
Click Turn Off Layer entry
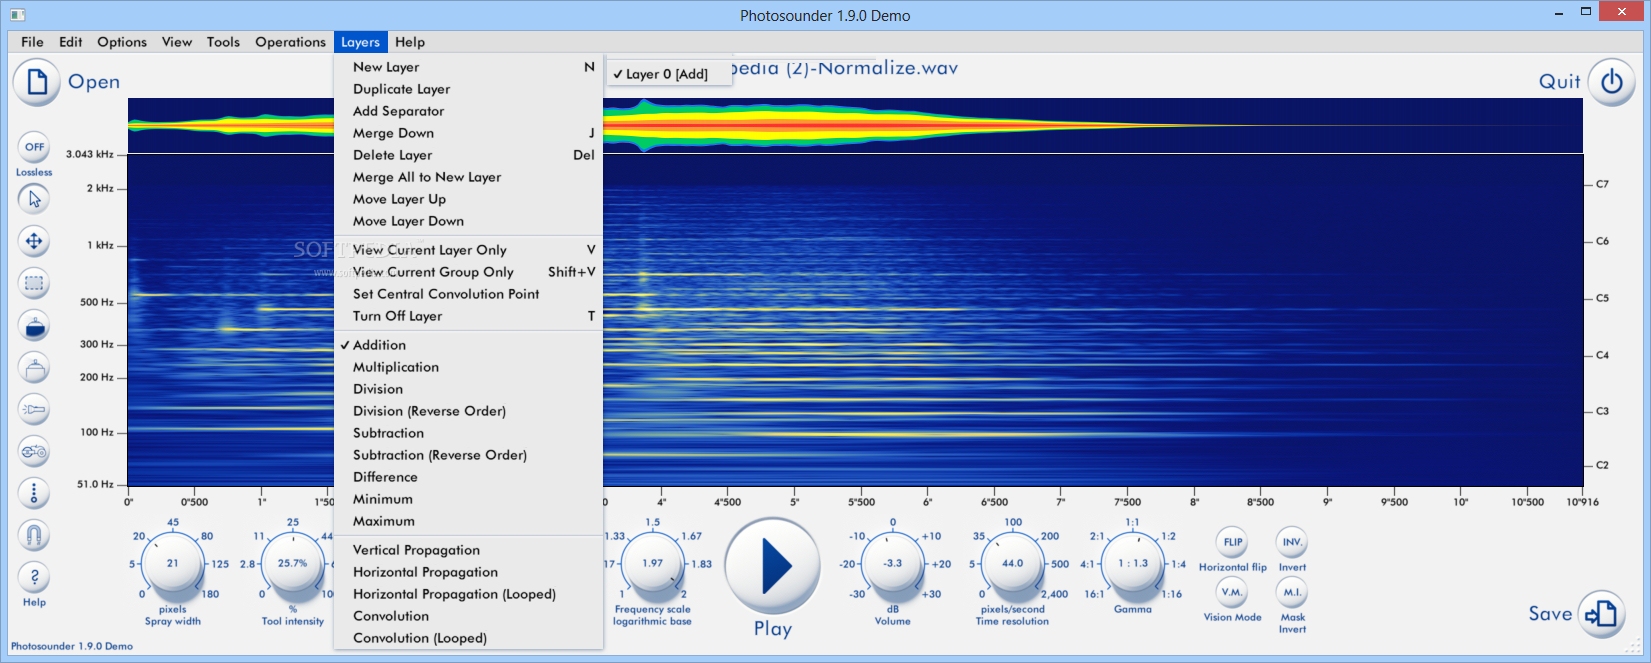coord(468,316)
